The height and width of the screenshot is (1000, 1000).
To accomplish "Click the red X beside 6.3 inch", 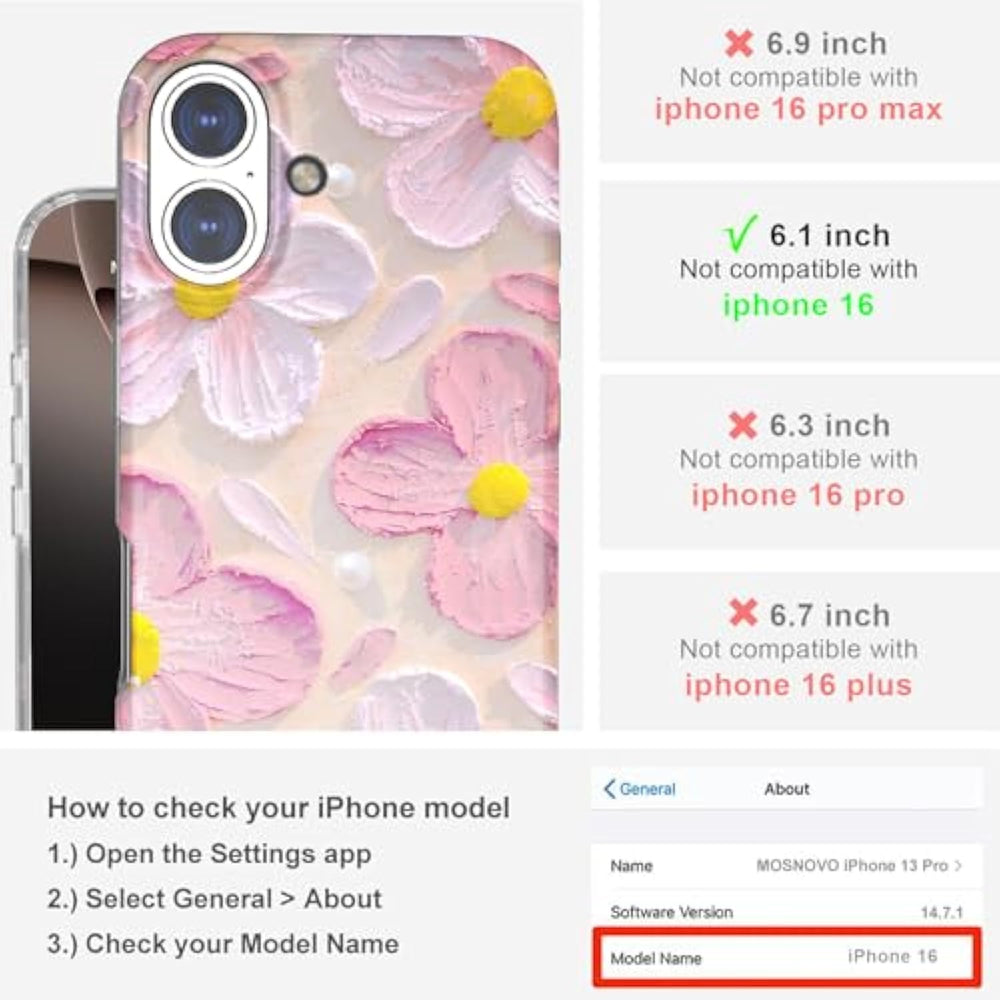I will point(742,425).
